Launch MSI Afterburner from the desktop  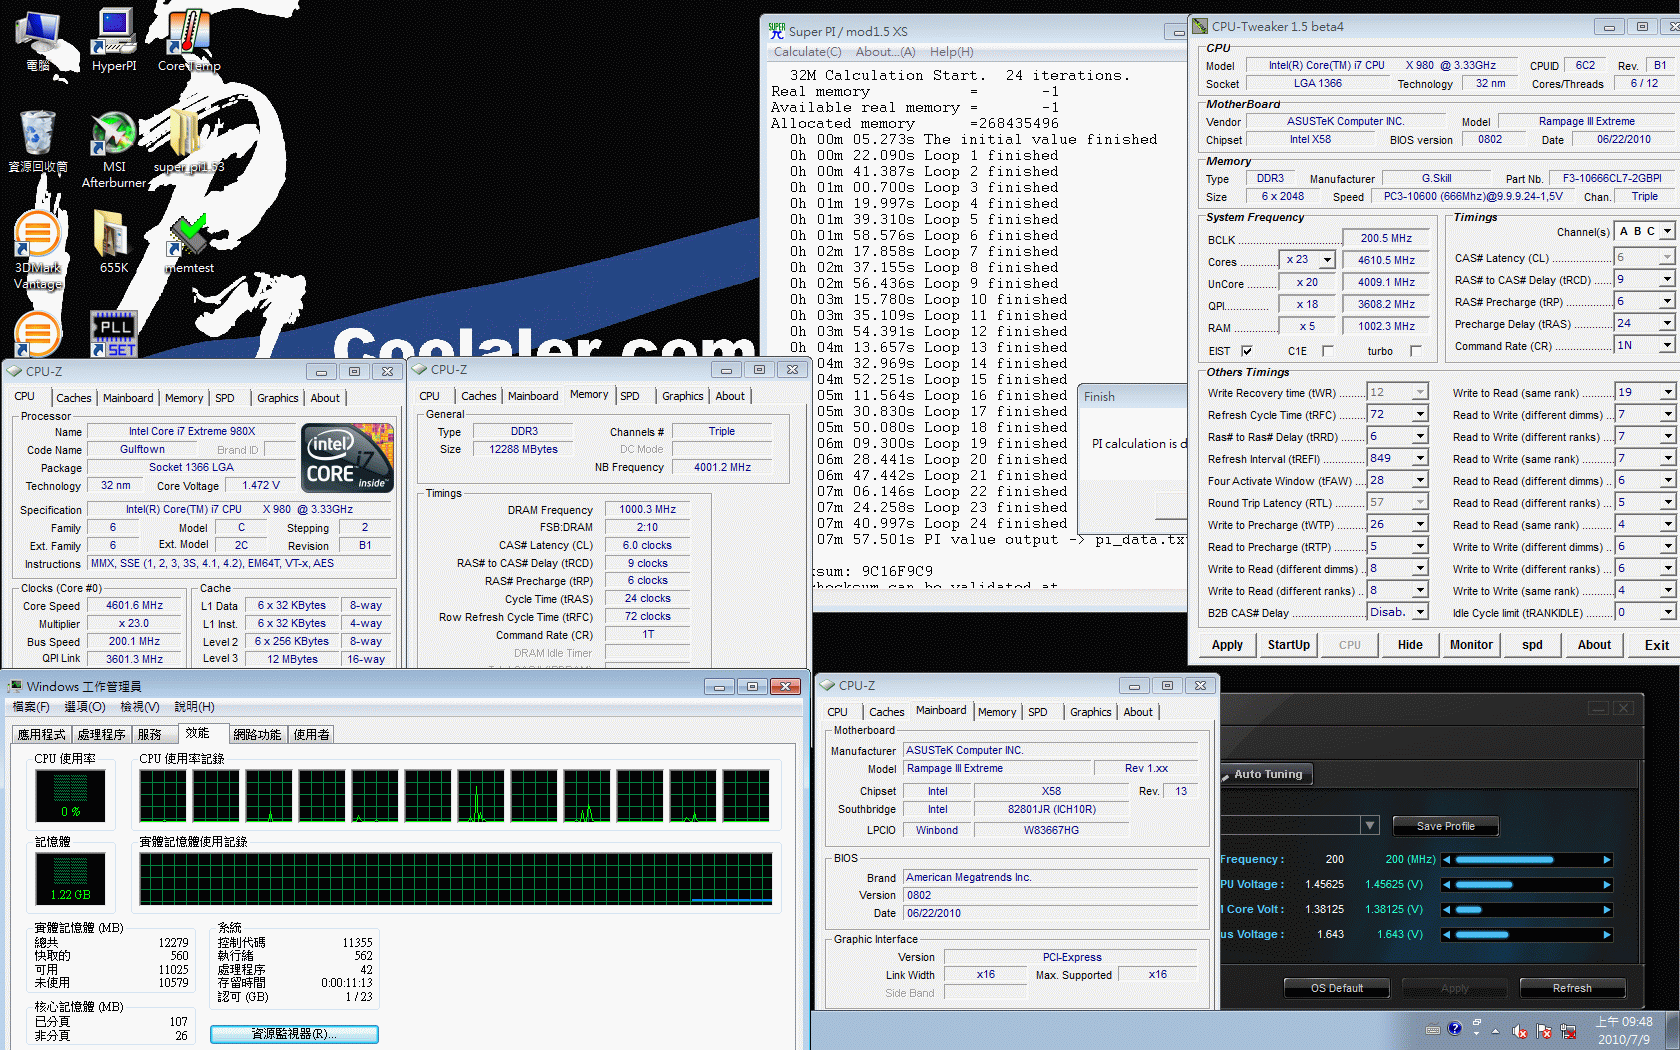point(114,150)
